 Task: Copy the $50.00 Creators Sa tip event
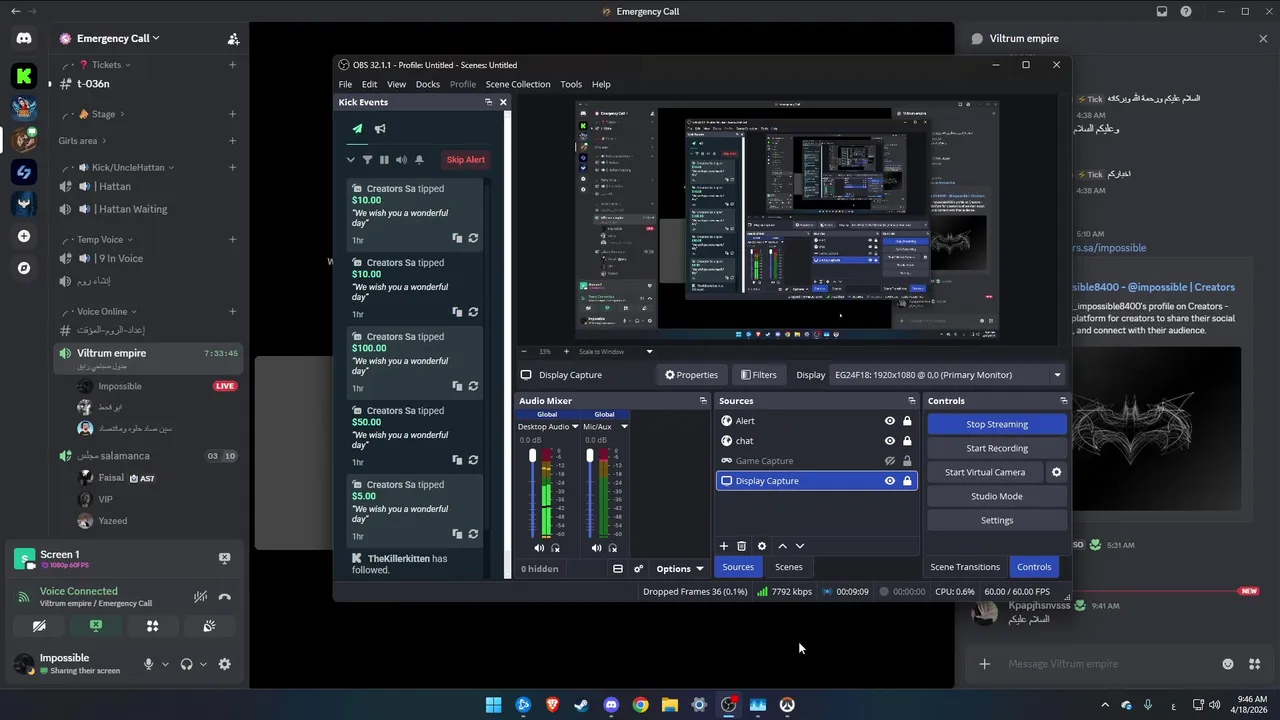(457, 460)
